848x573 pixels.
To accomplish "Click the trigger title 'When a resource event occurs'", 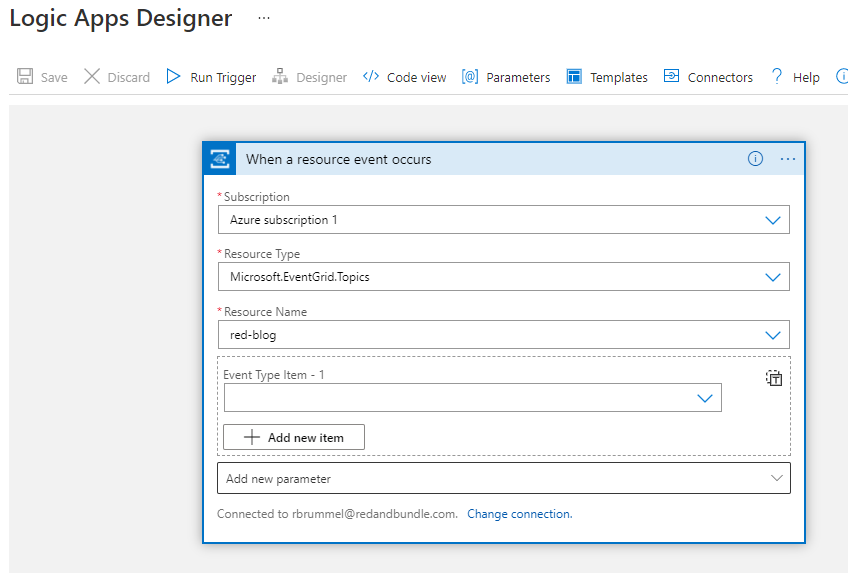I will pyautogui.click(x=339, y=159).
